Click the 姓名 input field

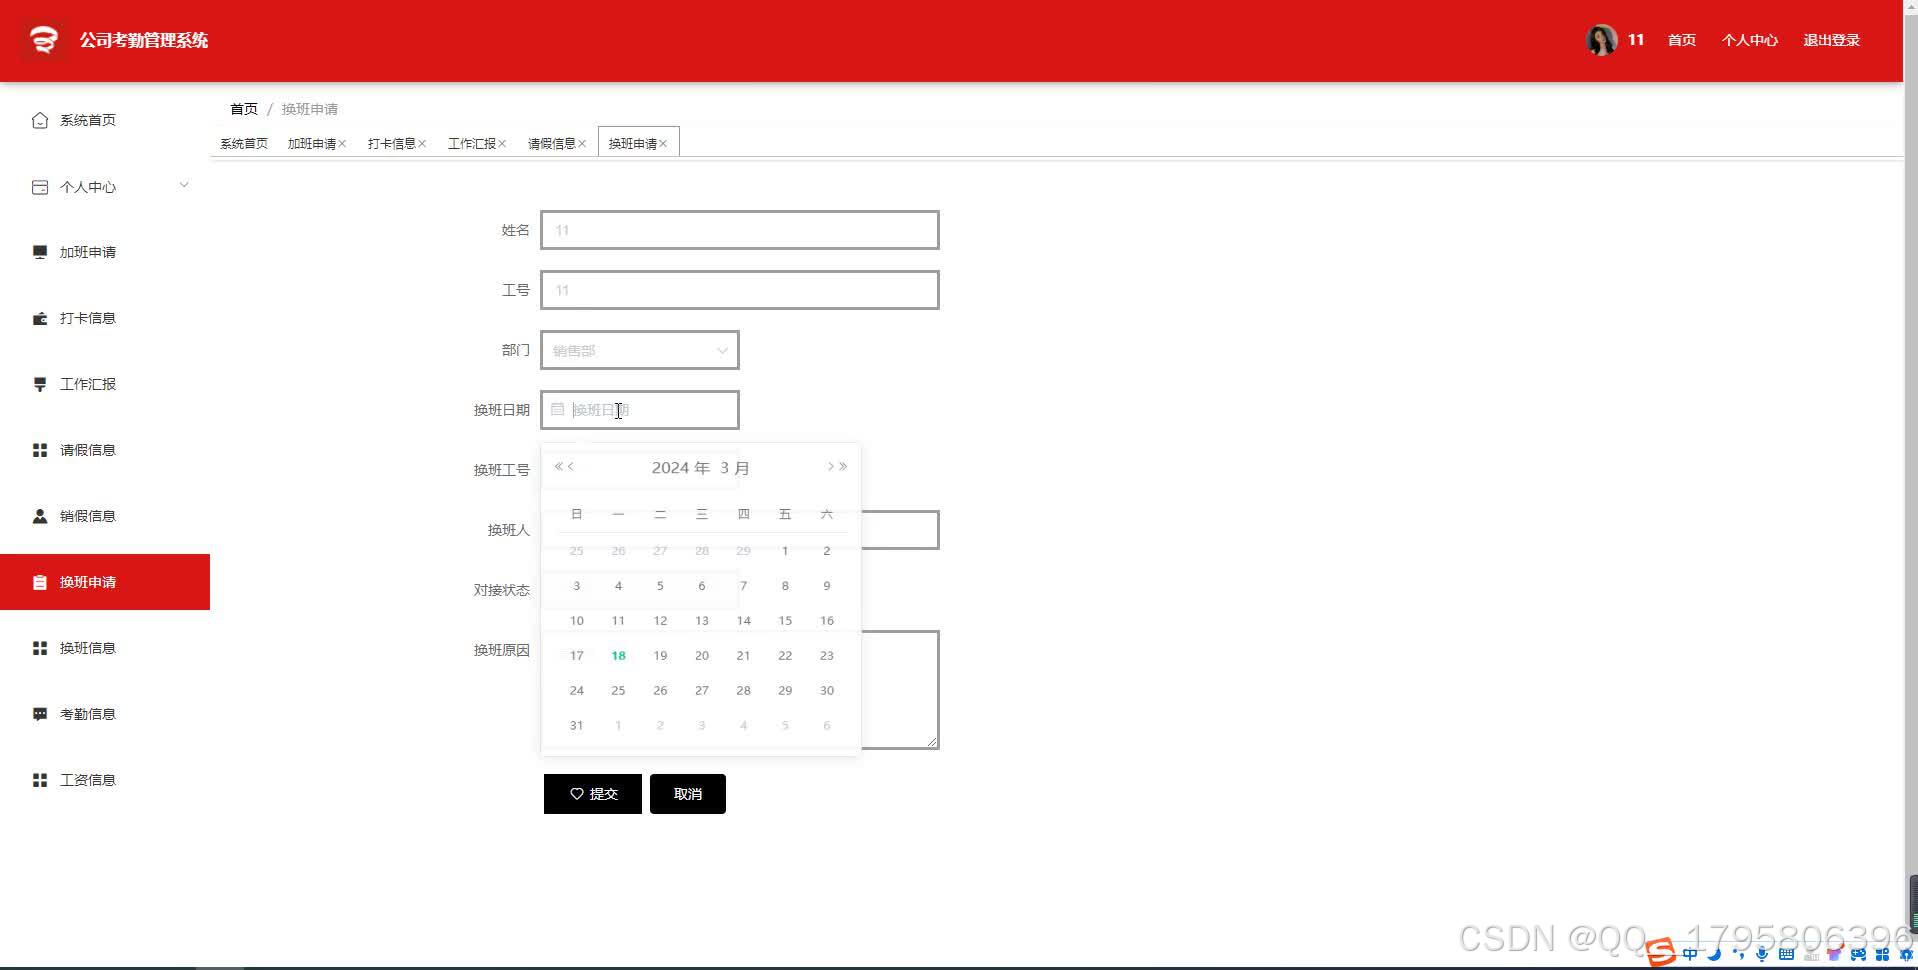click(740, 230)
